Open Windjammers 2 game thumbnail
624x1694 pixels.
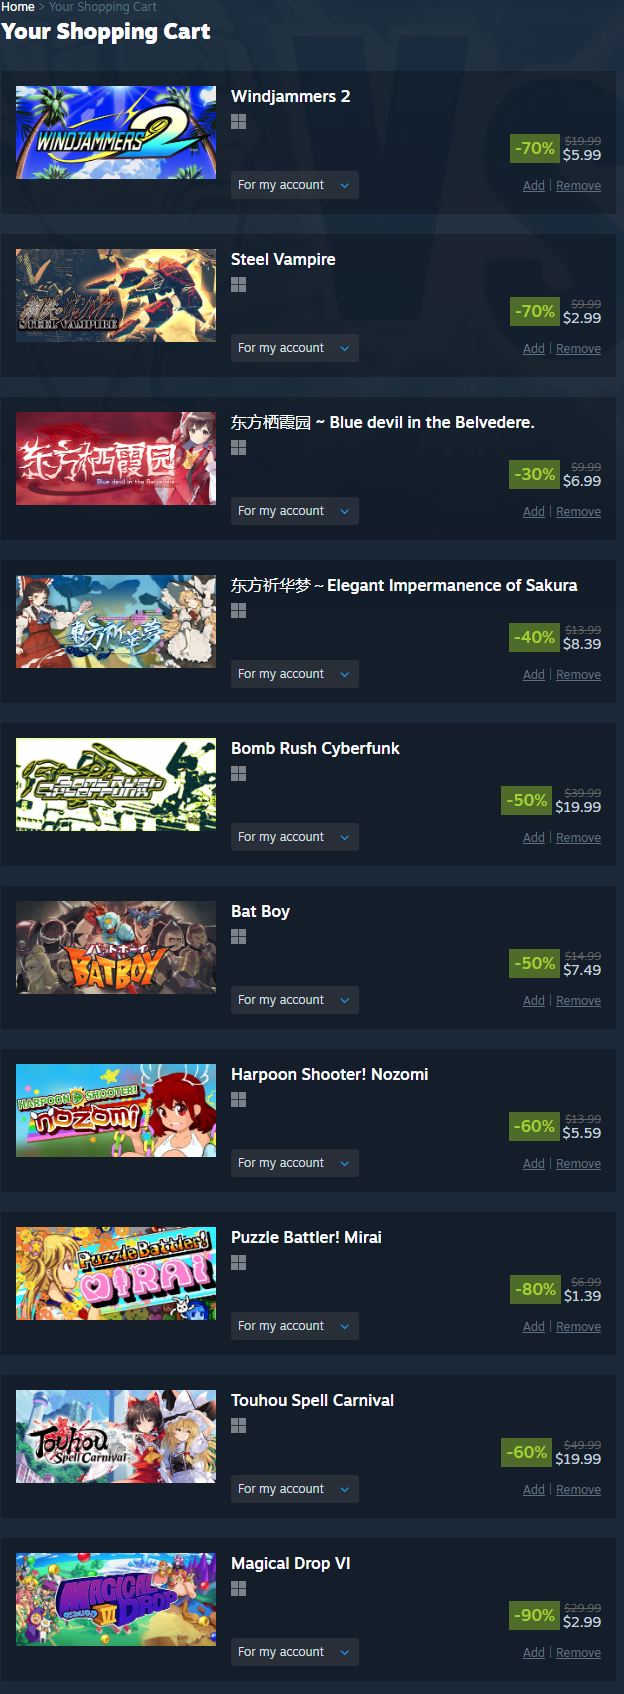(116, 132)
